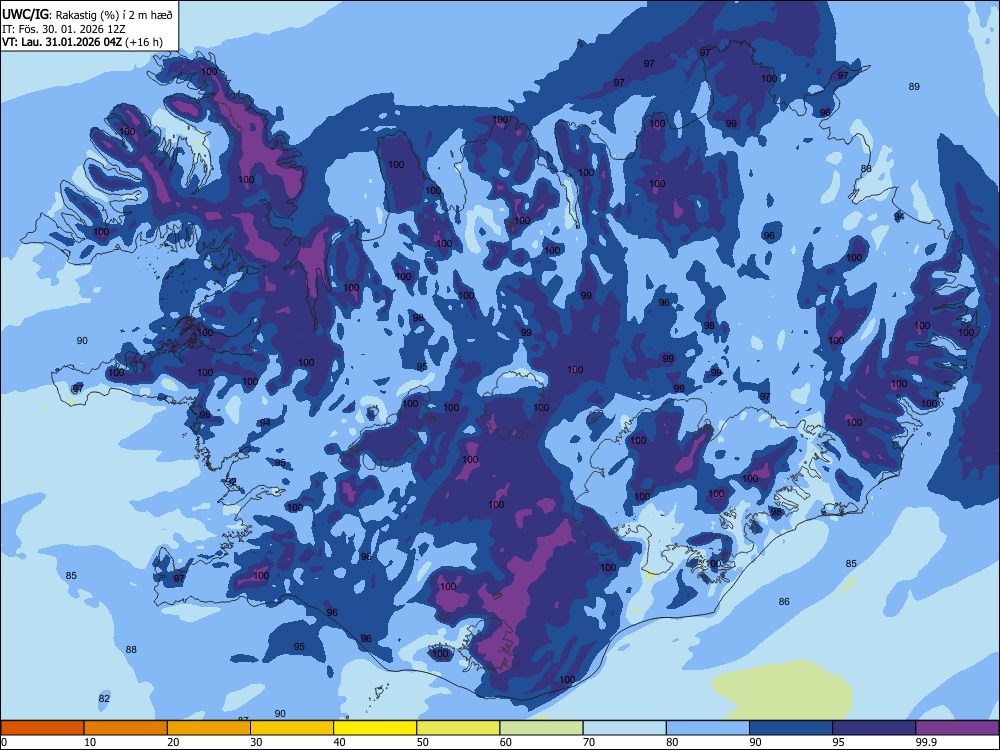Click the "(+16 h)" forecast offset text
The image size is (1000, 750).
tap(143, 43)
